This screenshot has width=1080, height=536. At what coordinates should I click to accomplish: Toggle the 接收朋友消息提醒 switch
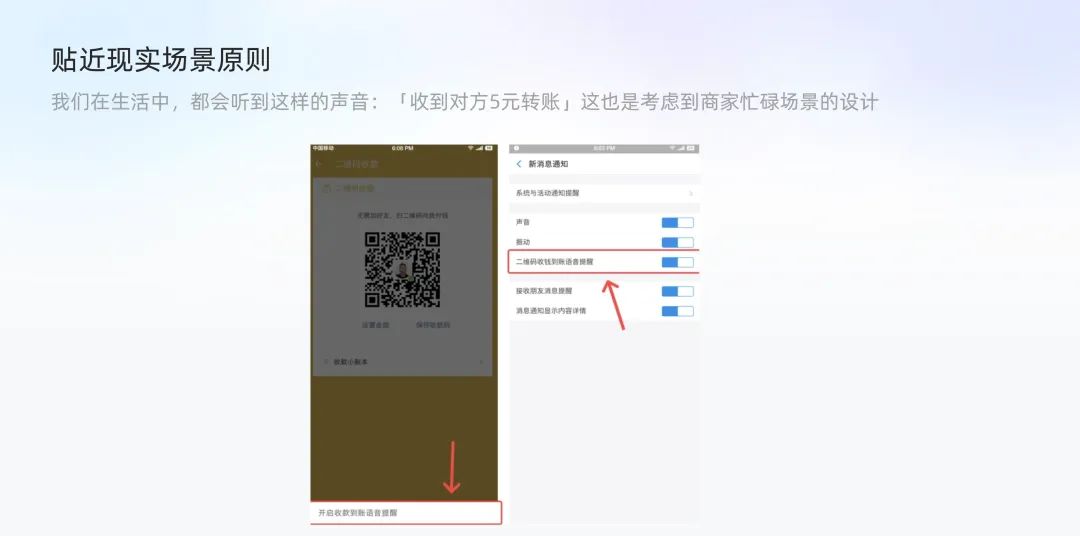[x=677, y=291]
